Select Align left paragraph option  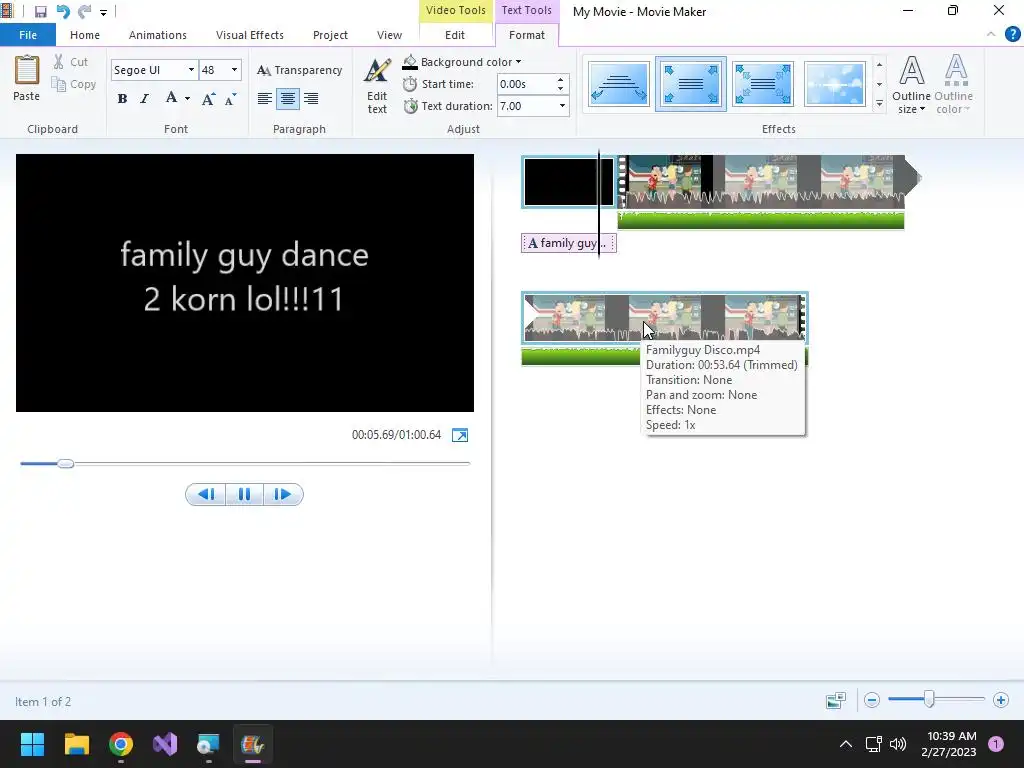(x=264, y=99)
